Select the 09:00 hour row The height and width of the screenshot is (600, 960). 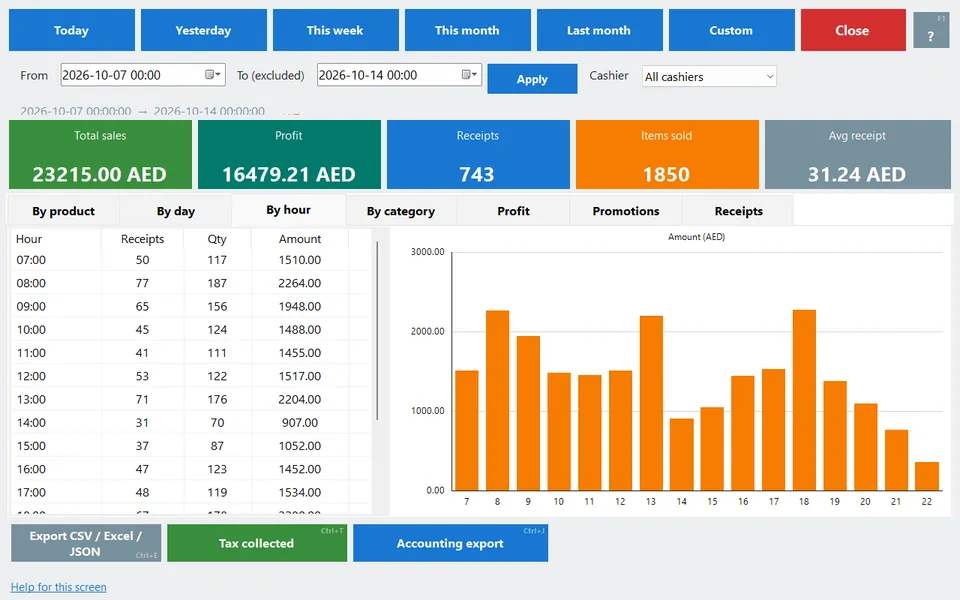click(191, 306)
